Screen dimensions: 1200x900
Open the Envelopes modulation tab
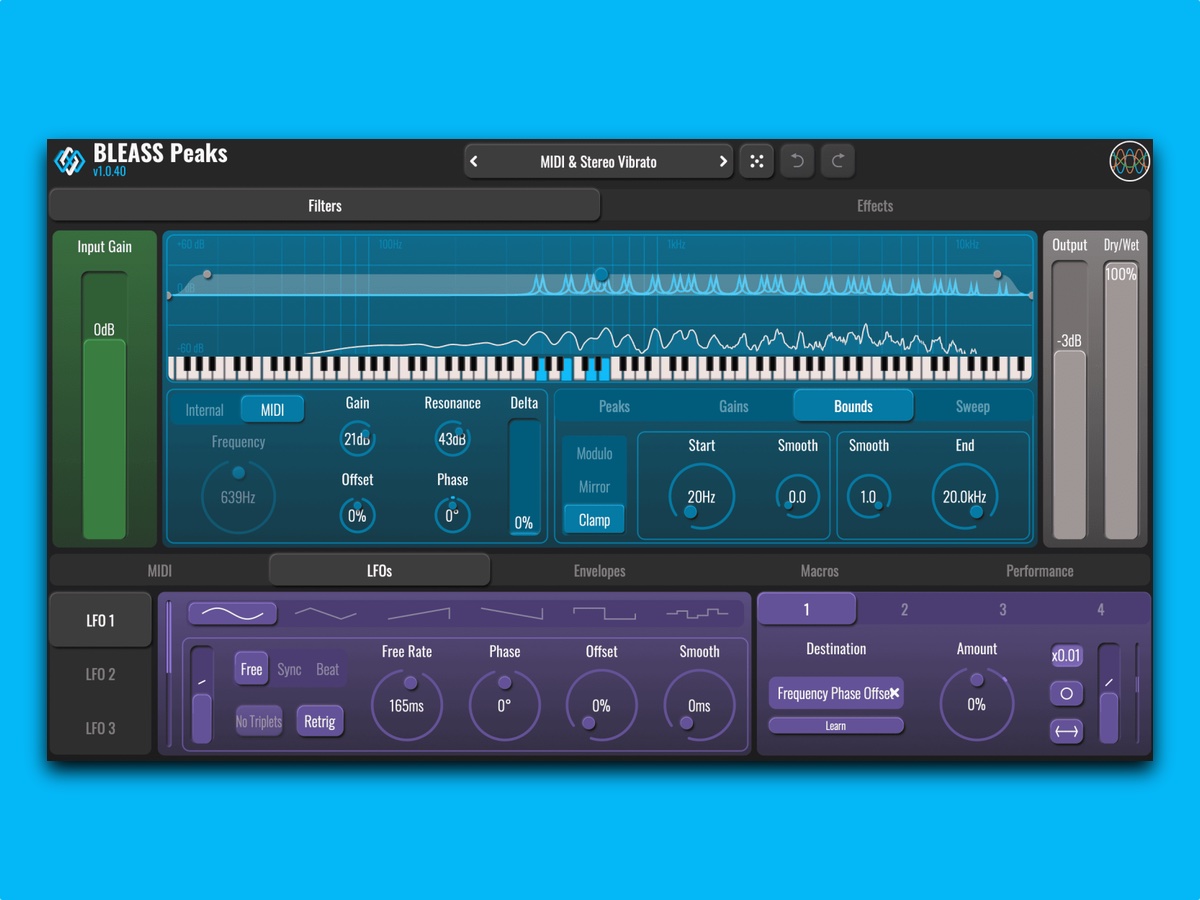coord(600,570)
